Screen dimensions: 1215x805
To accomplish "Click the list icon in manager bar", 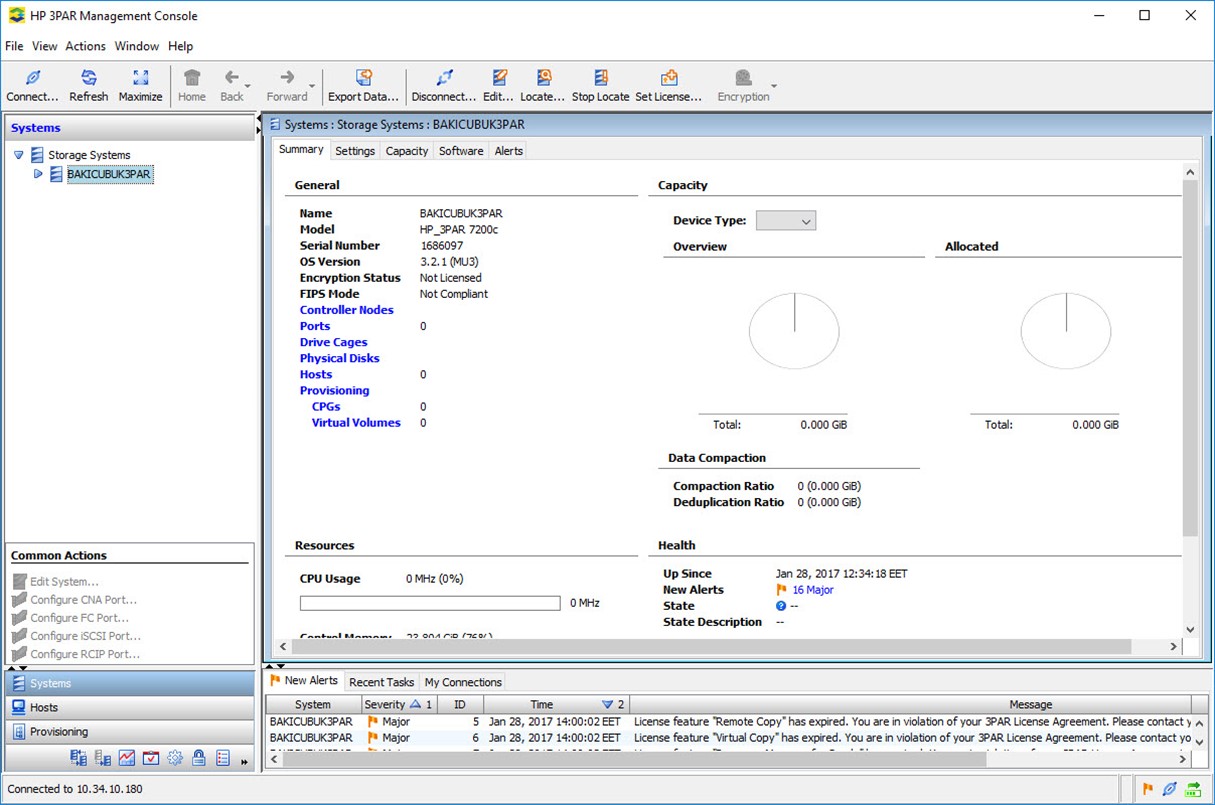I will (223, 758).
